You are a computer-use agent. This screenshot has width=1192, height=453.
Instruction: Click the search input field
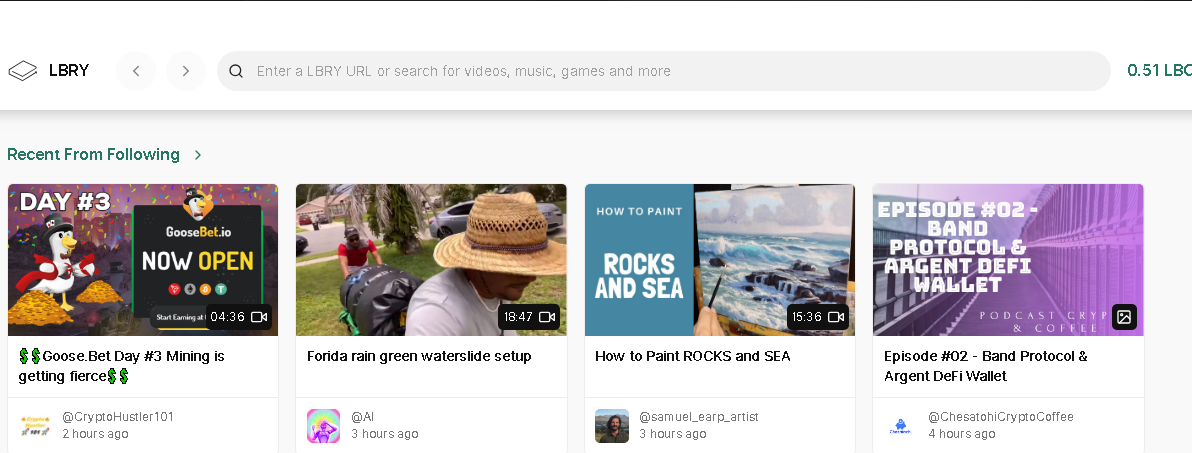pos(664,71)
